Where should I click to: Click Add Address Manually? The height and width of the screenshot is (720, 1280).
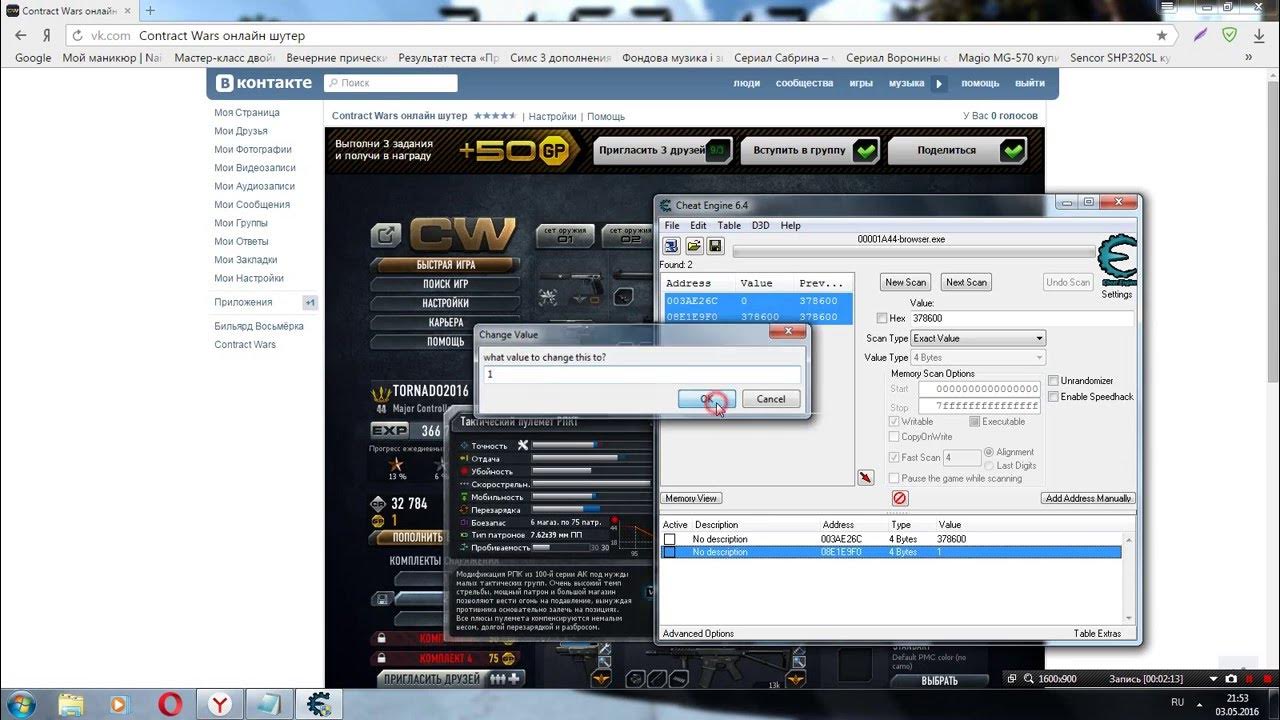pyautogui.click(x=1088, y=498)
